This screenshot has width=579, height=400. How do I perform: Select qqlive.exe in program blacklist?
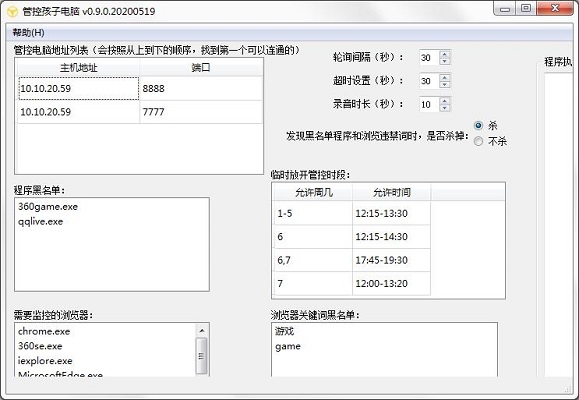point(41,222)
